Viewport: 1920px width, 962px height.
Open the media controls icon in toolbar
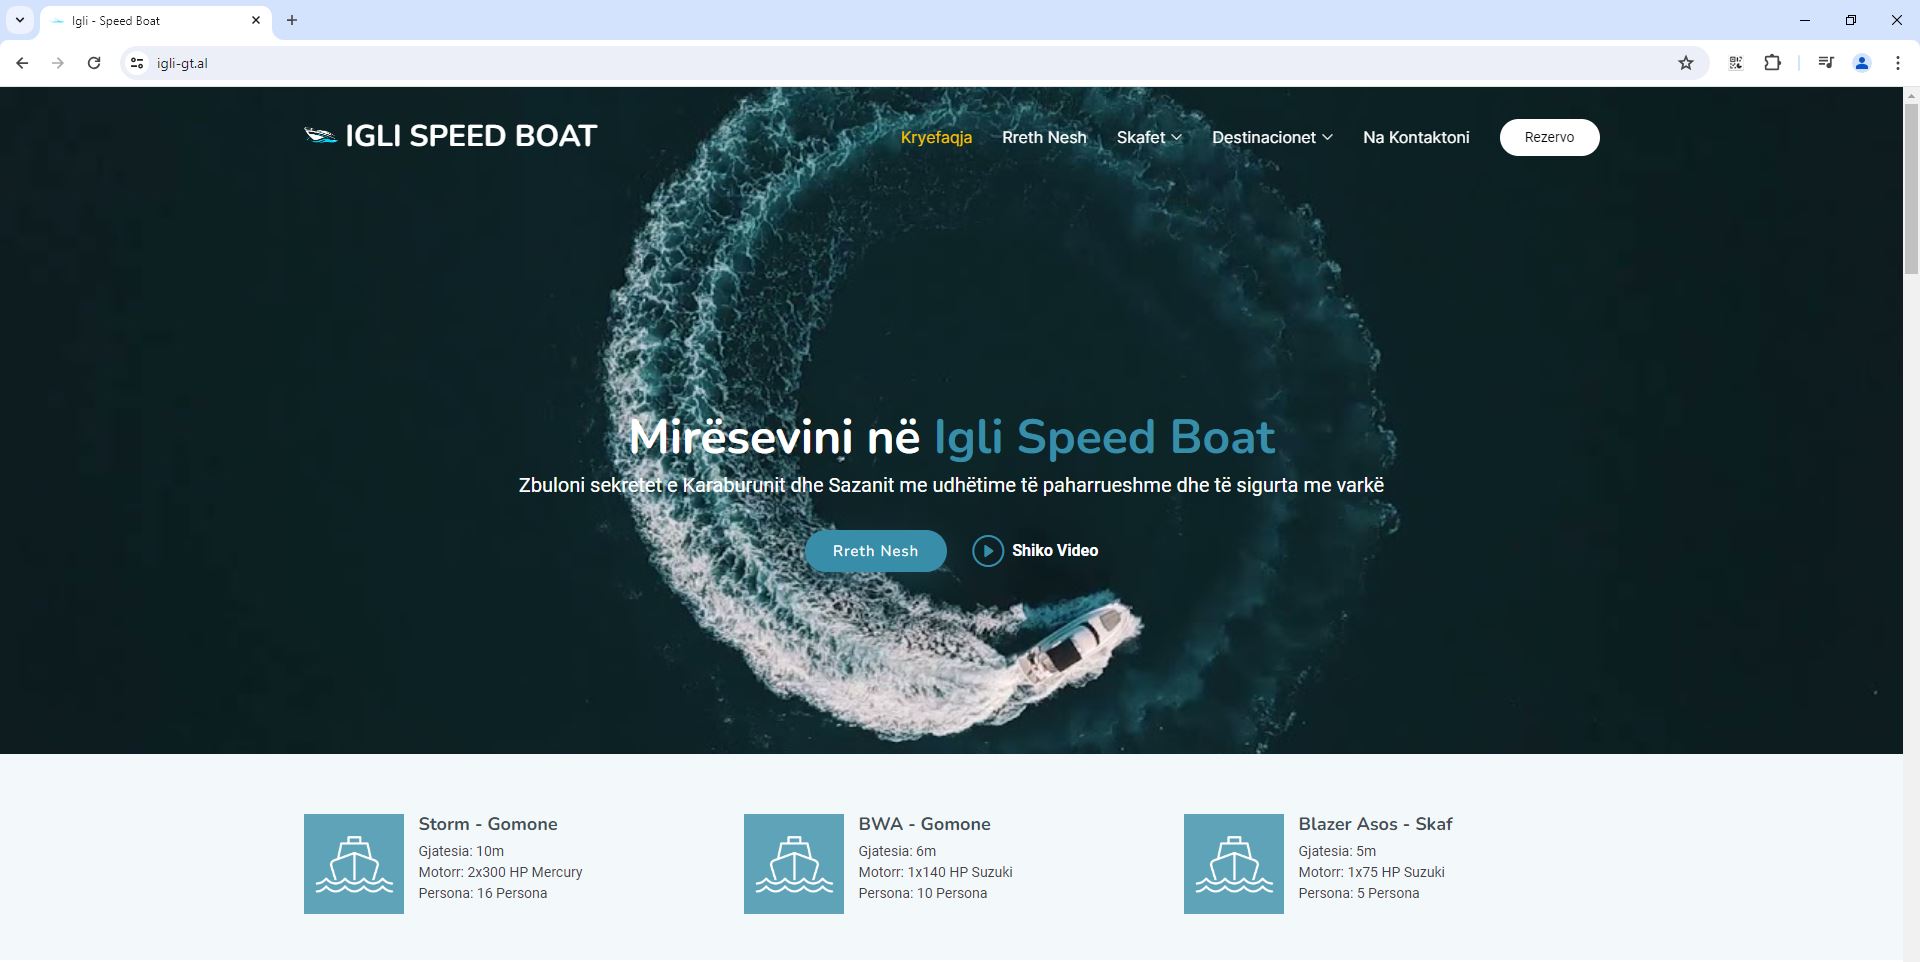(1826, 63)
